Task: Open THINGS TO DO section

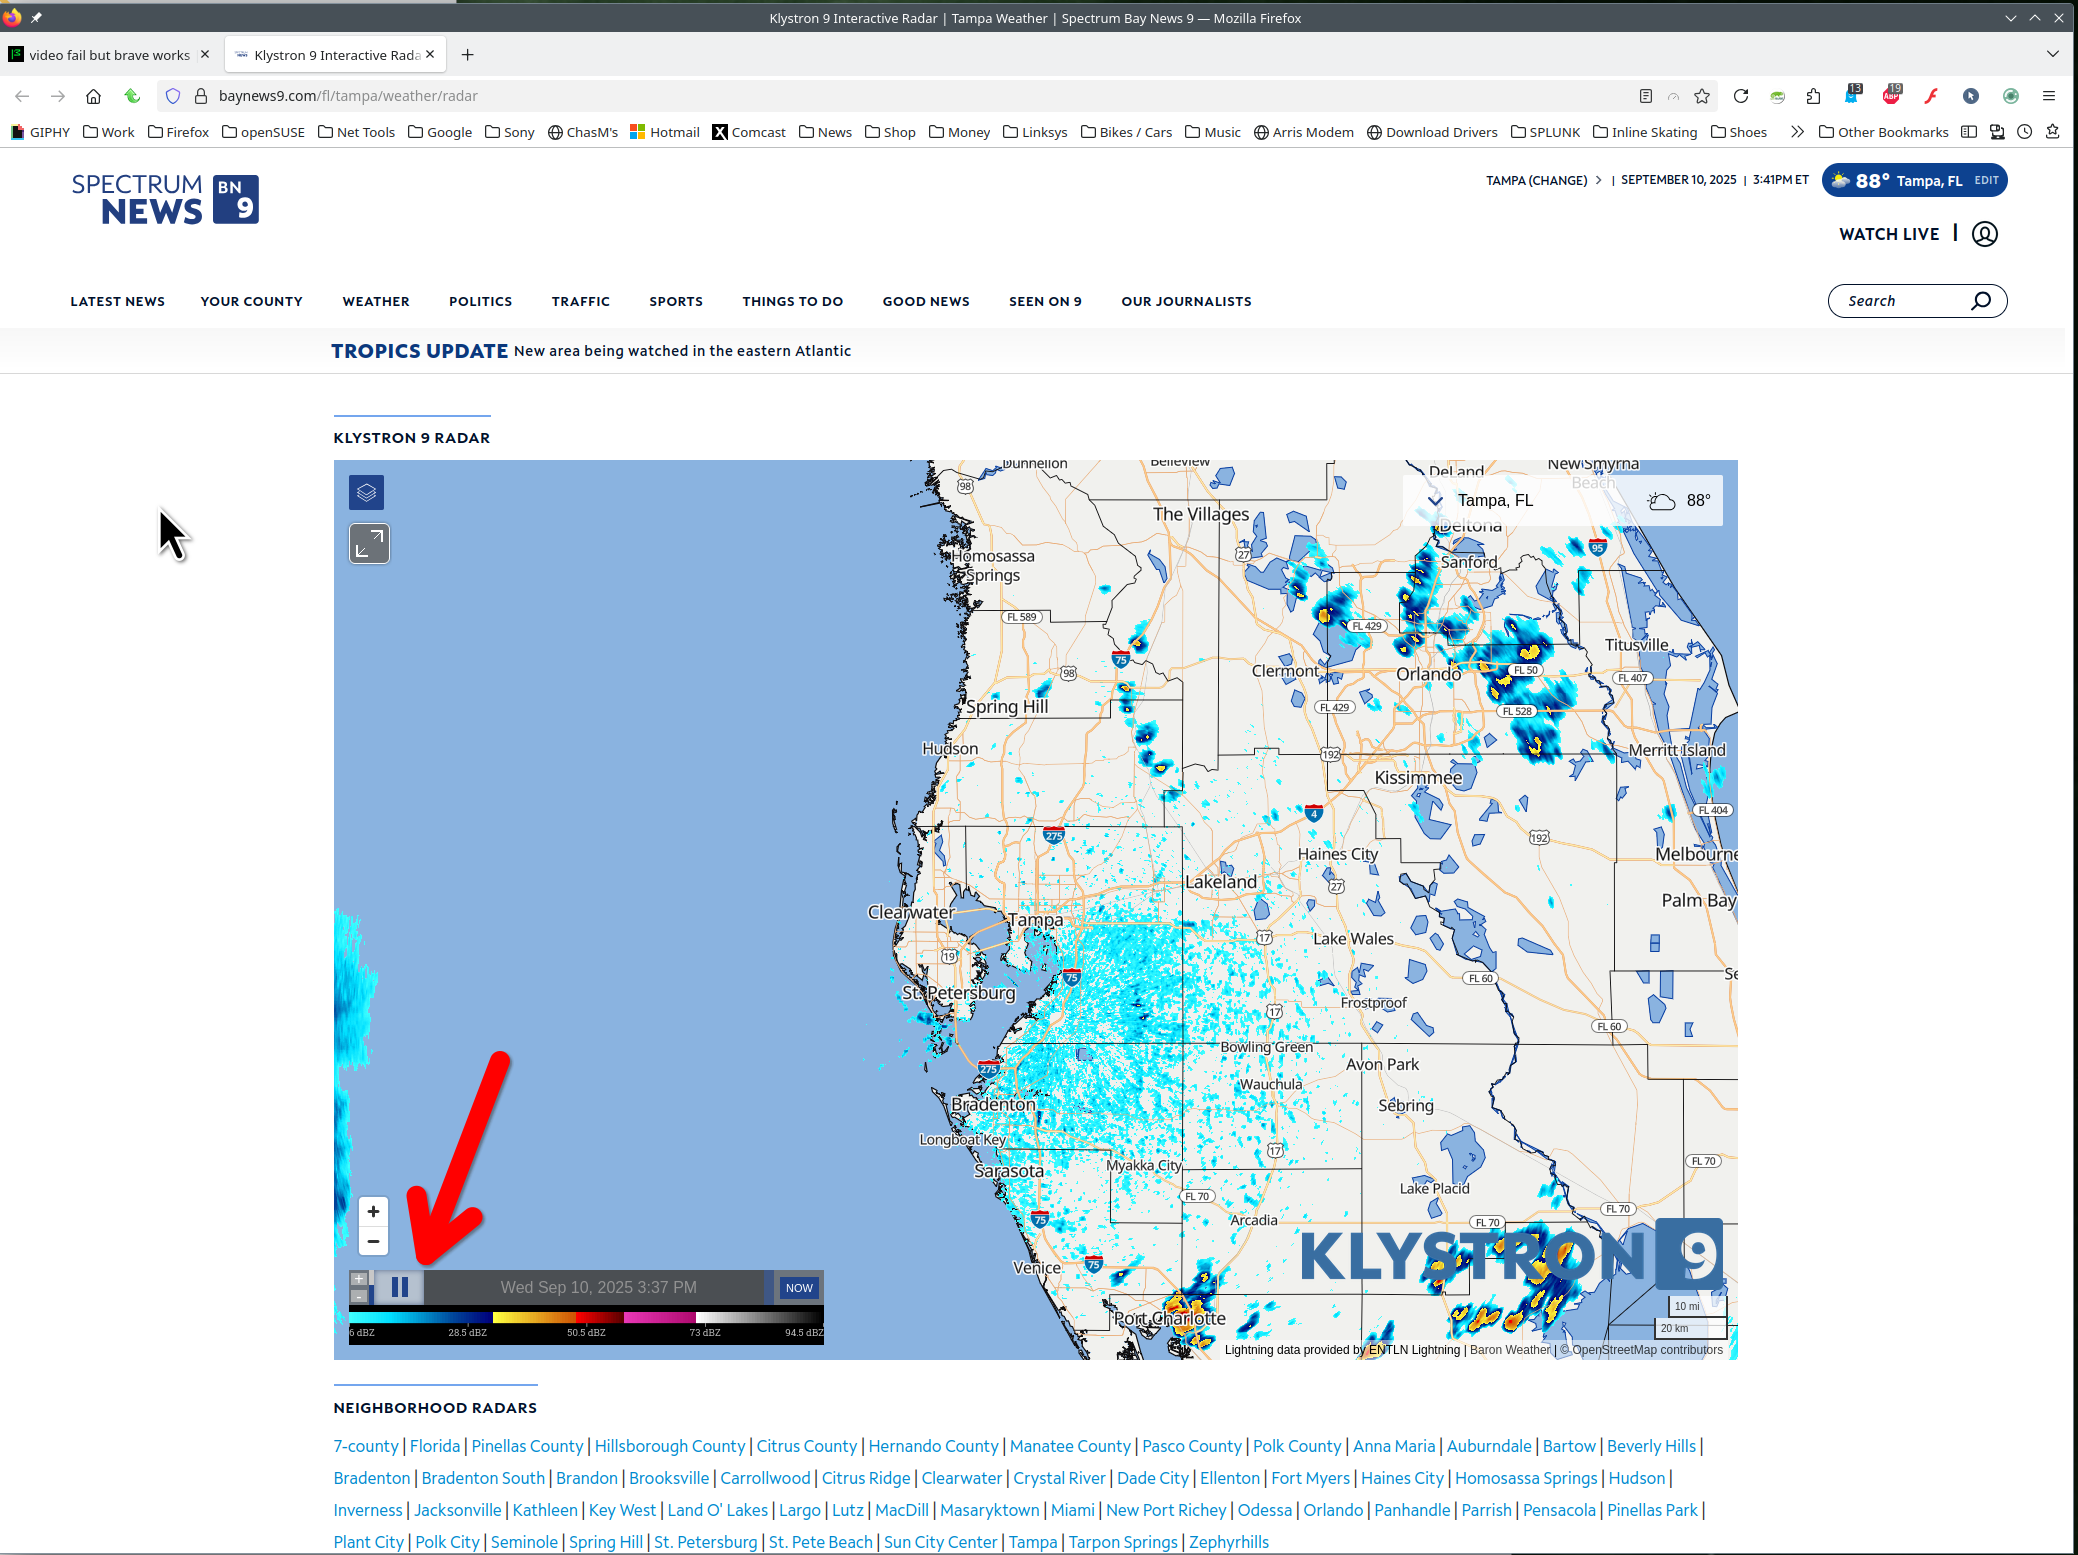Action: click(793, 301)
